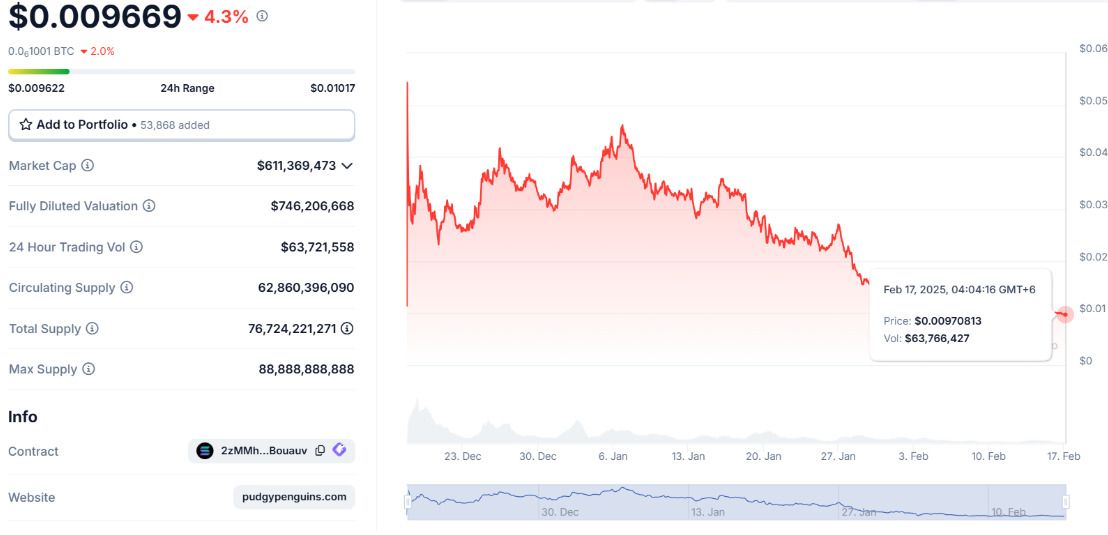Click the Max Supply info icon
Viewport: 1108px width, 535px height.
coord(88,369)
